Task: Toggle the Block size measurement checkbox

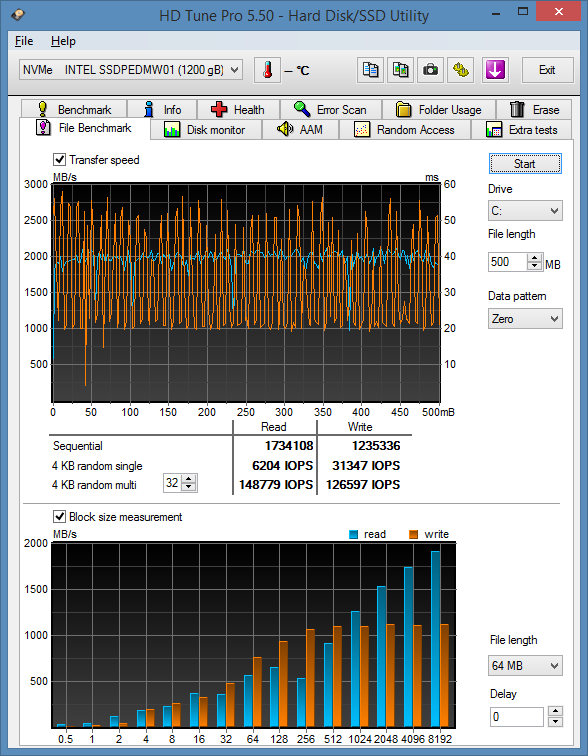Action: click(59, 517)
